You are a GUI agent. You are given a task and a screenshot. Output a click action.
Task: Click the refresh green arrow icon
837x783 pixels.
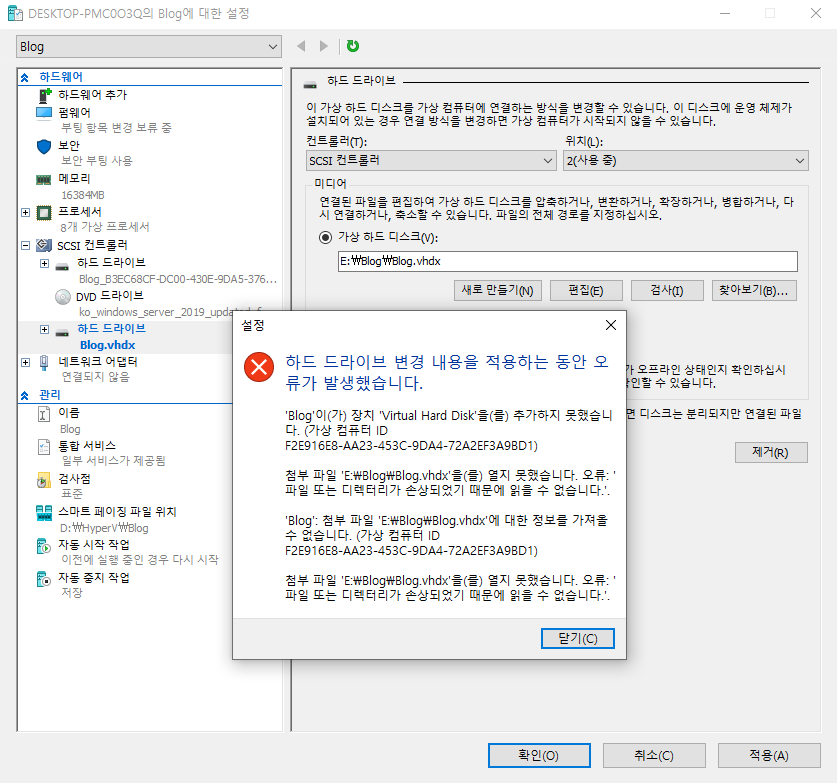pos(353,46)
